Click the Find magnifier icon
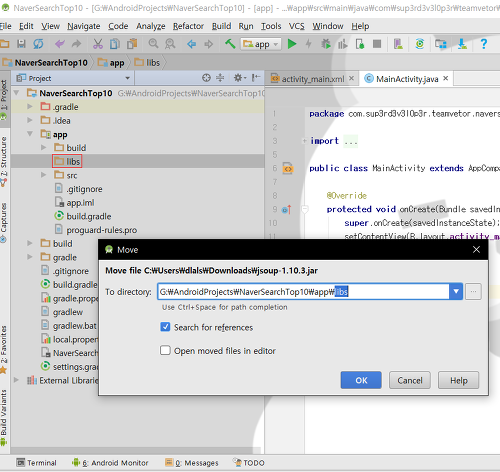 click(153, 44)
